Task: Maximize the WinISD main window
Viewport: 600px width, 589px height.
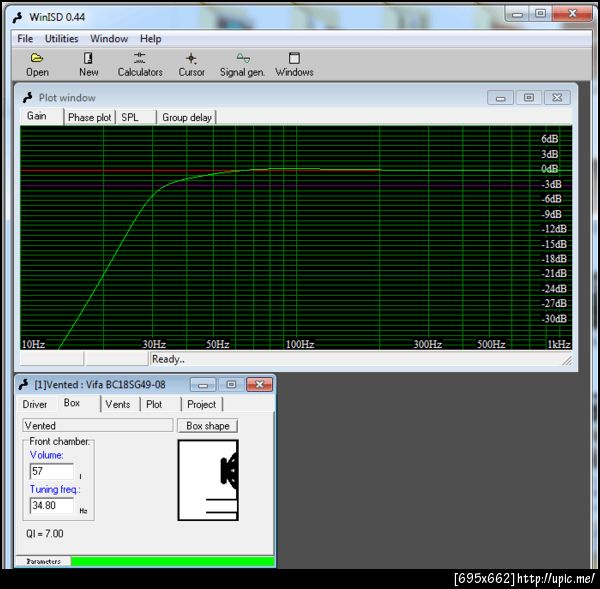Action: click(x=540, y=14)
